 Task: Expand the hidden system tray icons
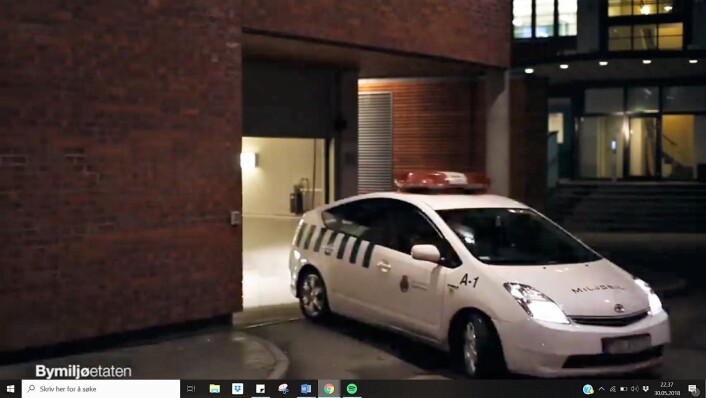[602, 389]
